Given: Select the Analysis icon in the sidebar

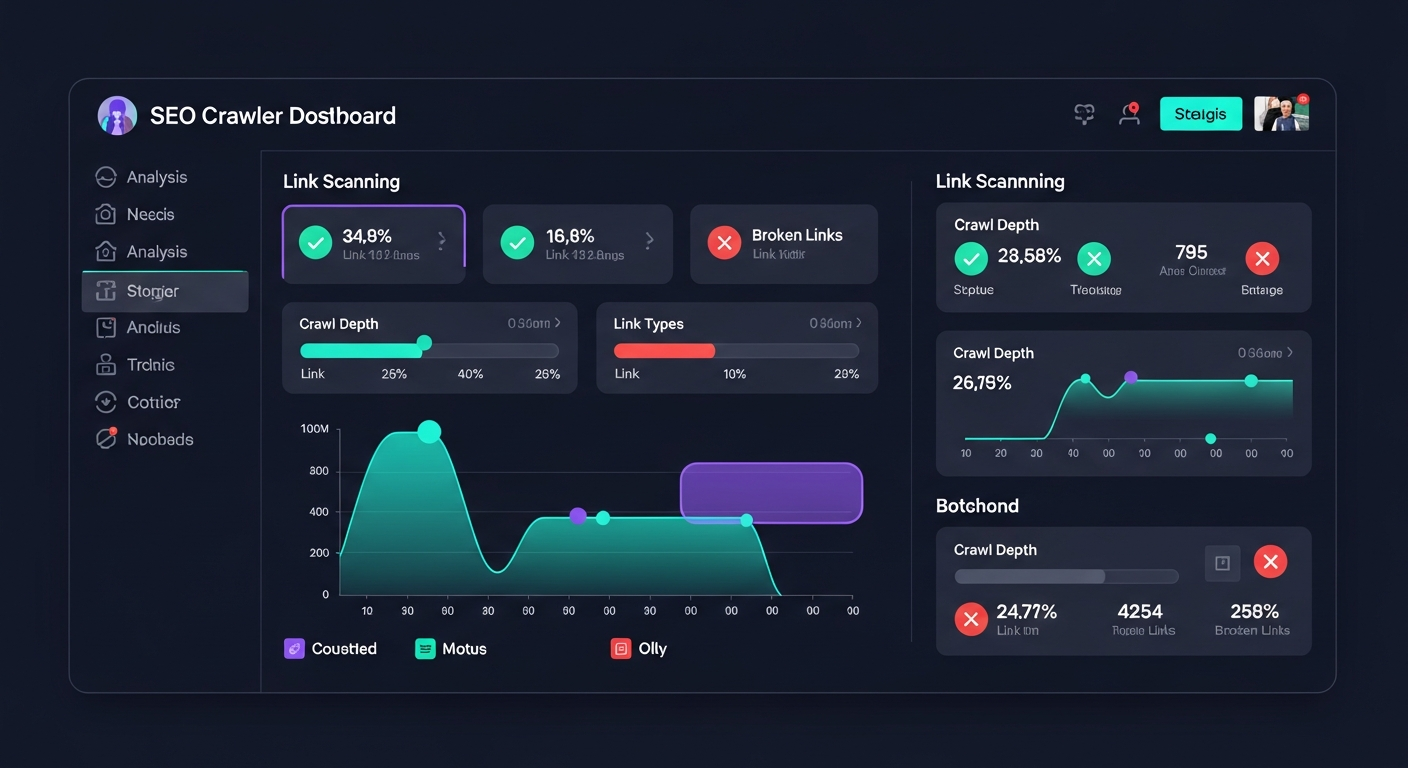Looking at the screenshot, I should pos(107,176).
